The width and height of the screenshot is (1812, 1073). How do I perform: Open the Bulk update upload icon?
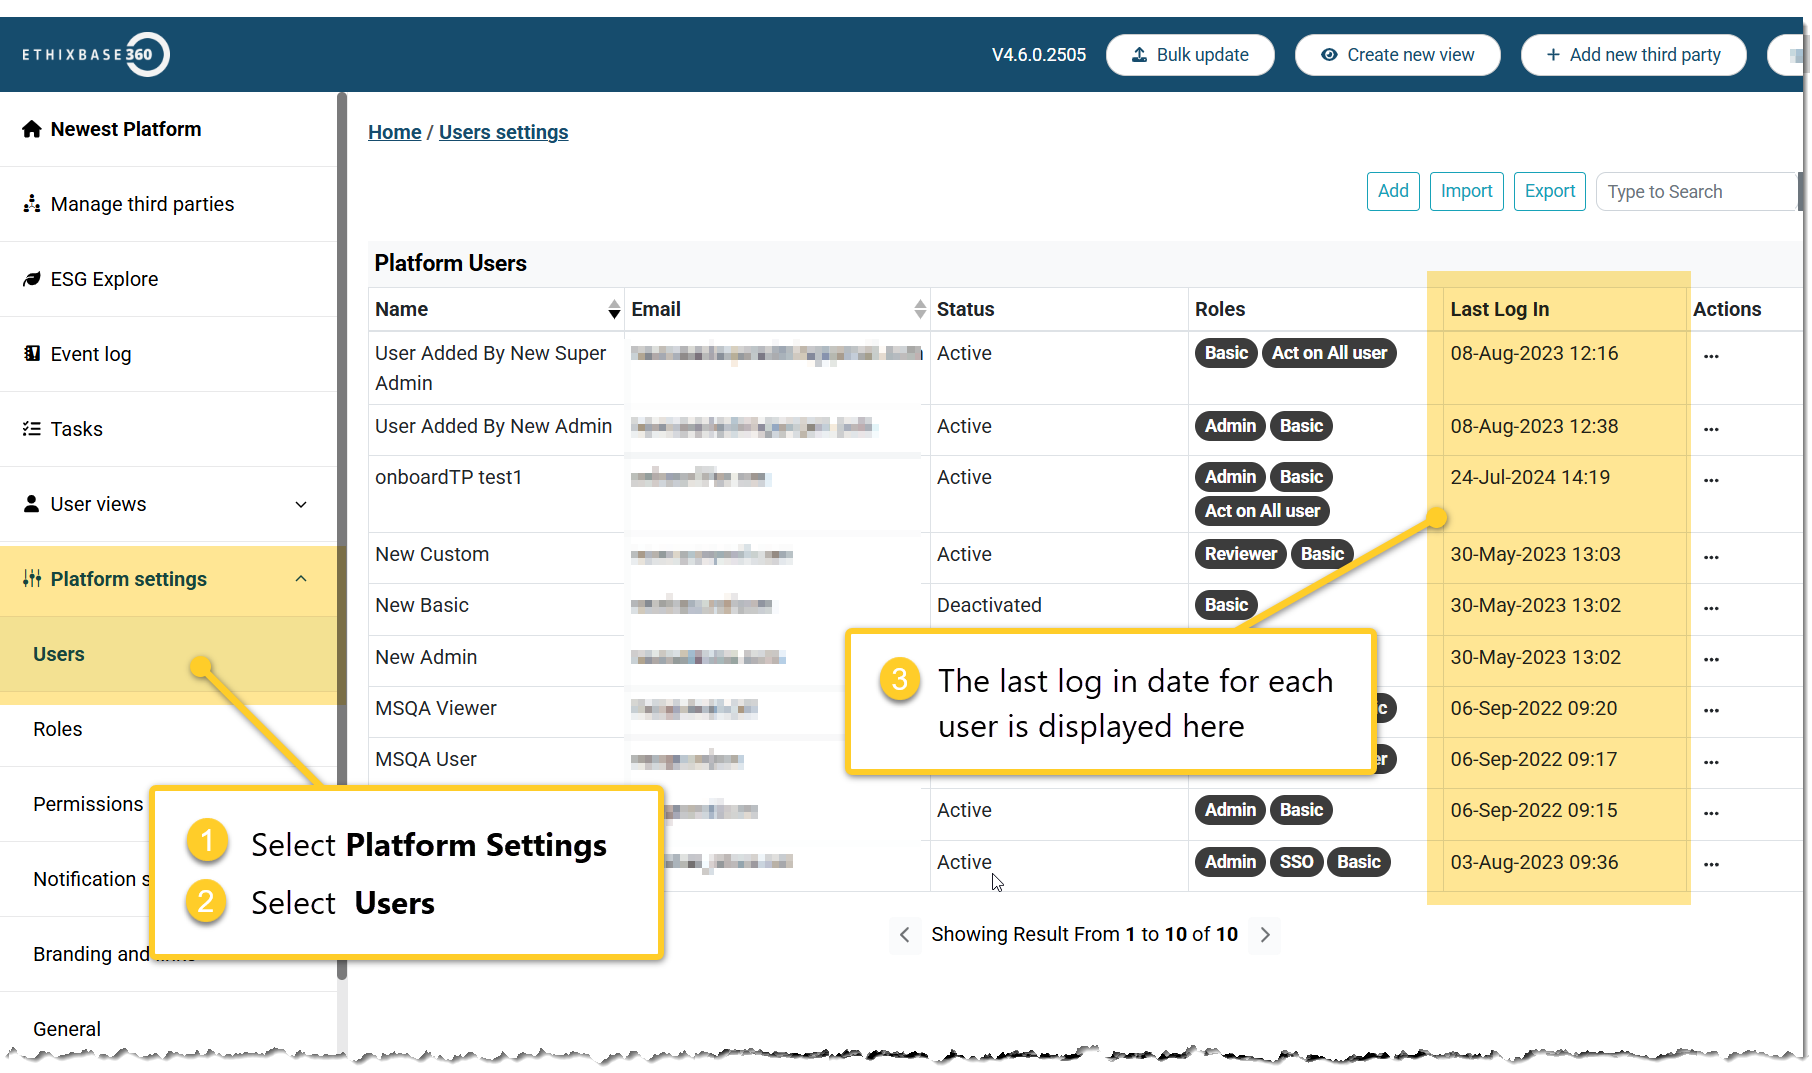pos(1139,55)
